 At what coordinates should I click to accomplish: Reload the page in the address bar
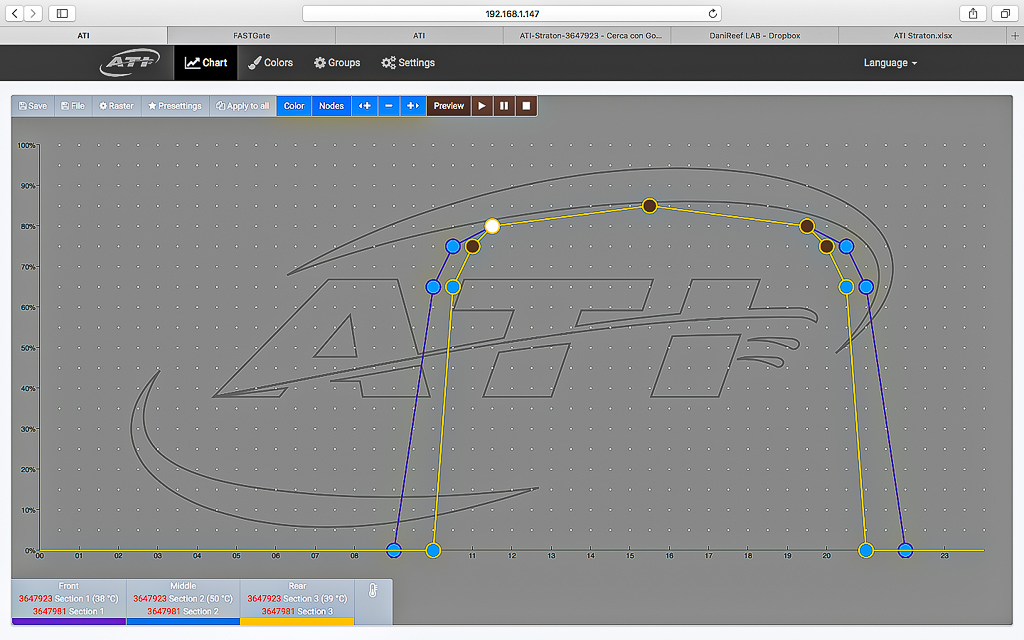coord(712,14)
